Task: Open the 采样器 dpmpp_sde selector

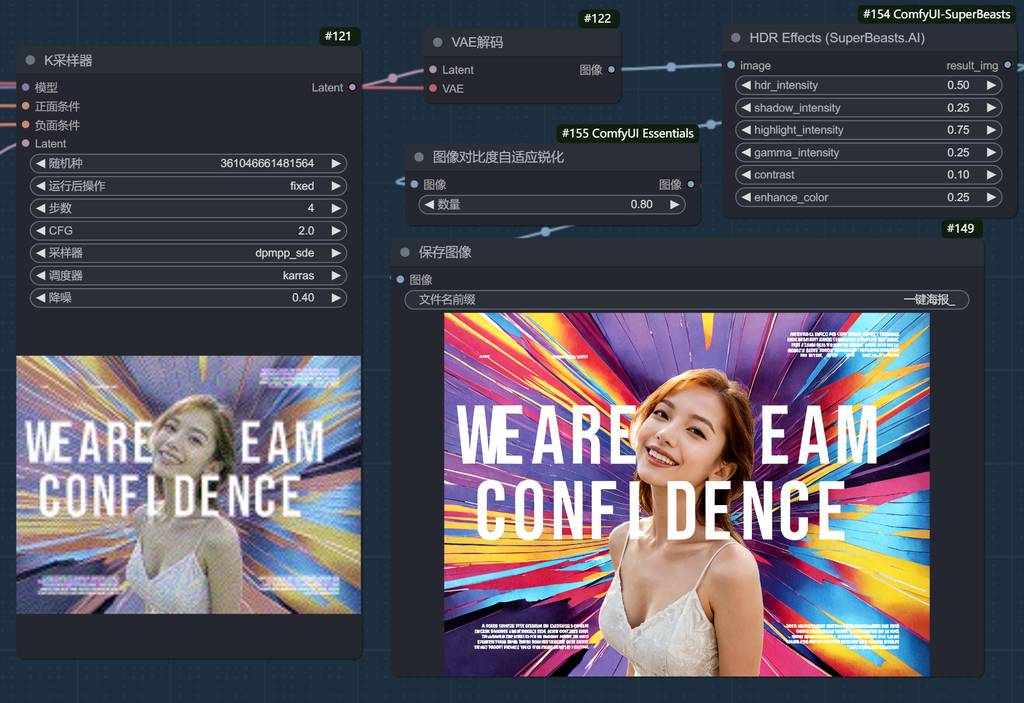Action: pyautogui.click(x=188, y=253)
